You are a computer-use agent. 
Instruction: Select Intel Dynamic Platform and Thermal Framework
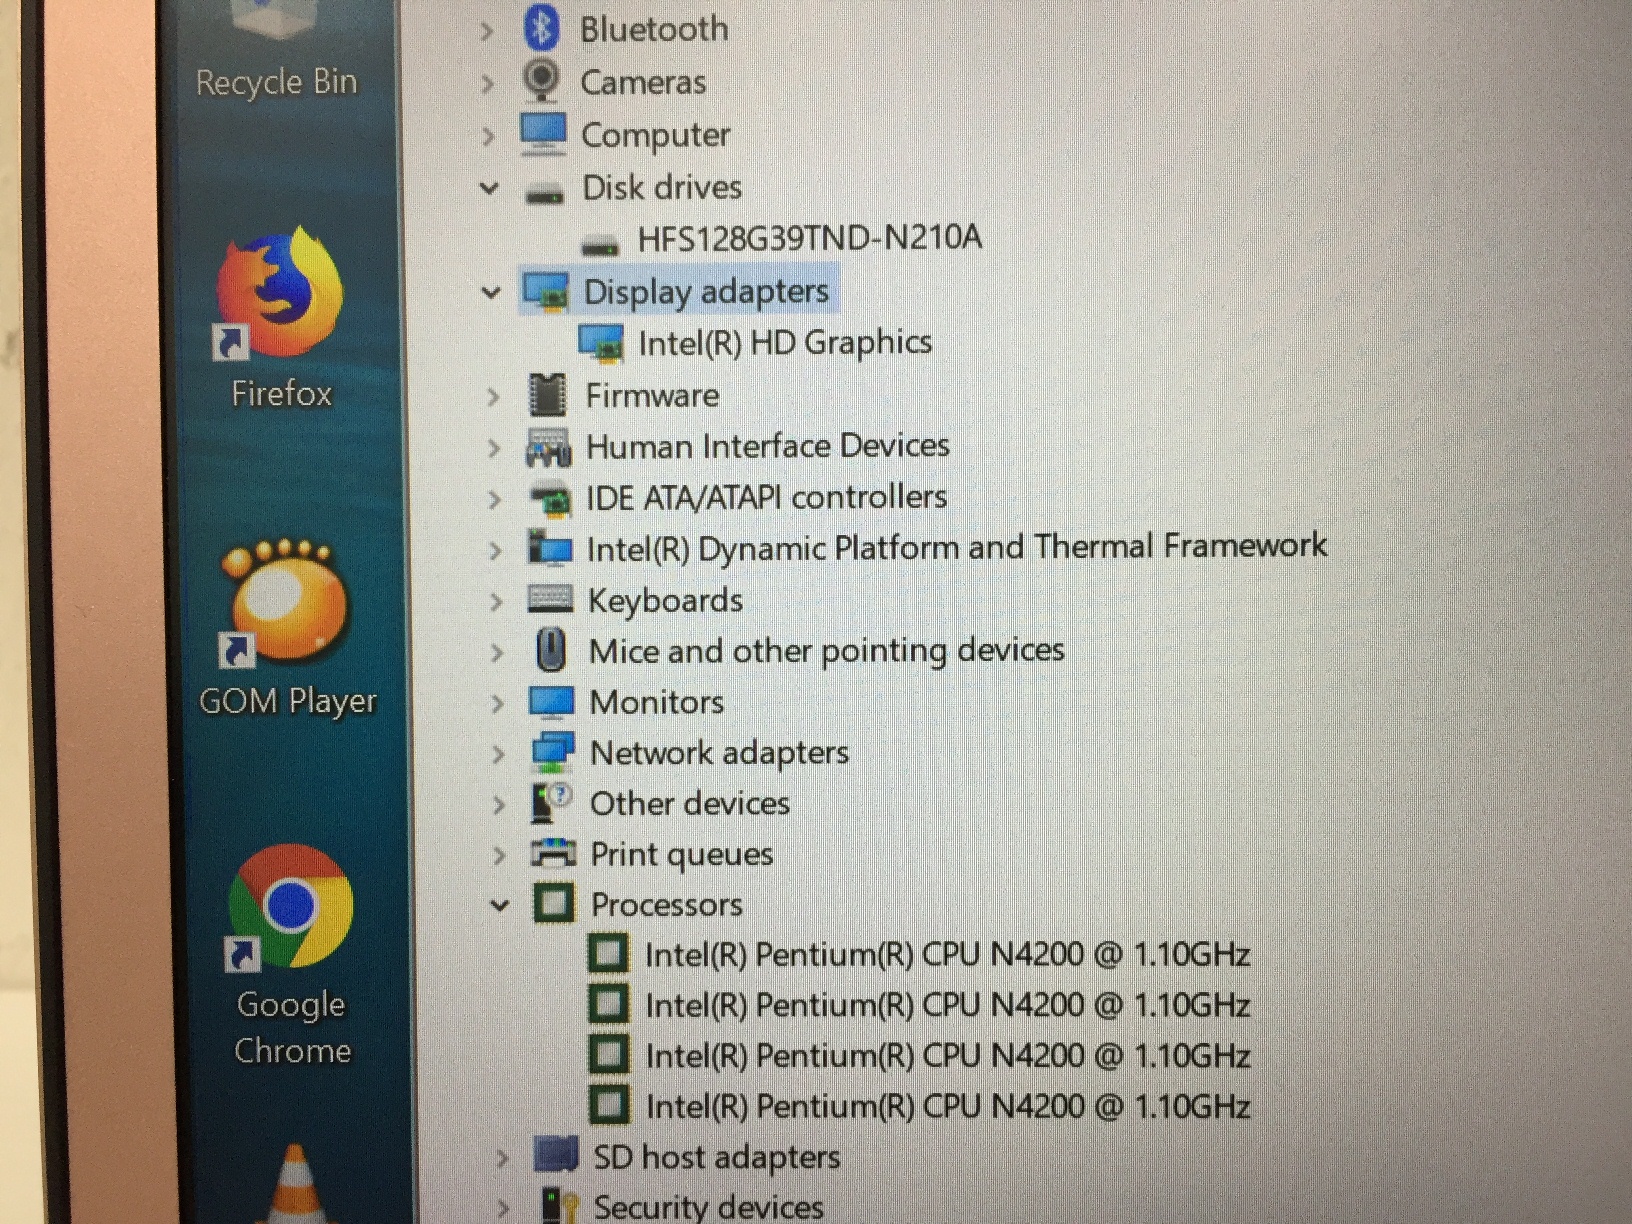[956, 548]
